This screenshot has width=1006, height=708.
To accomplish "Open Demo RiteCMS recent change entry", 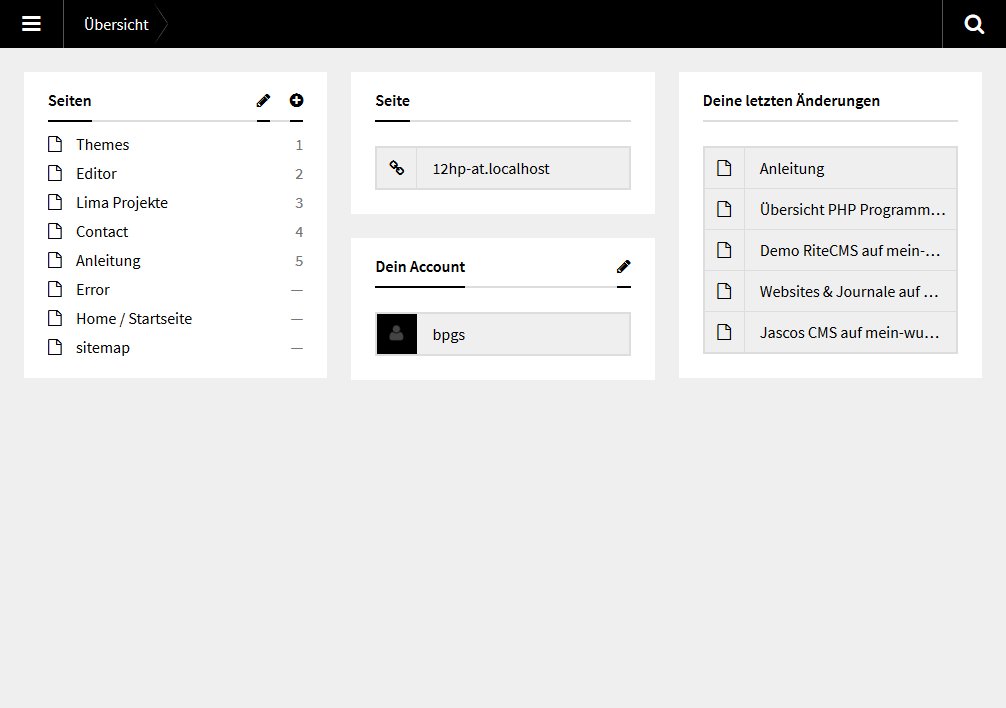I will coord(852,251).
